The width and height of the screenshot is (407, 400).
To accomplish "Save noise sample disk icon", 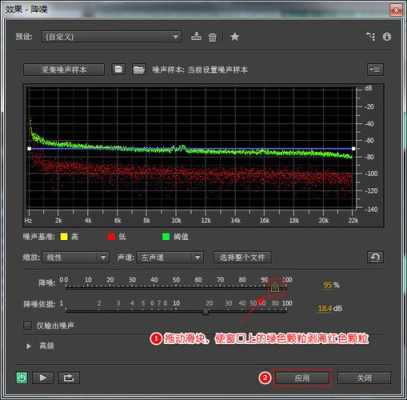I will point(118,69).
